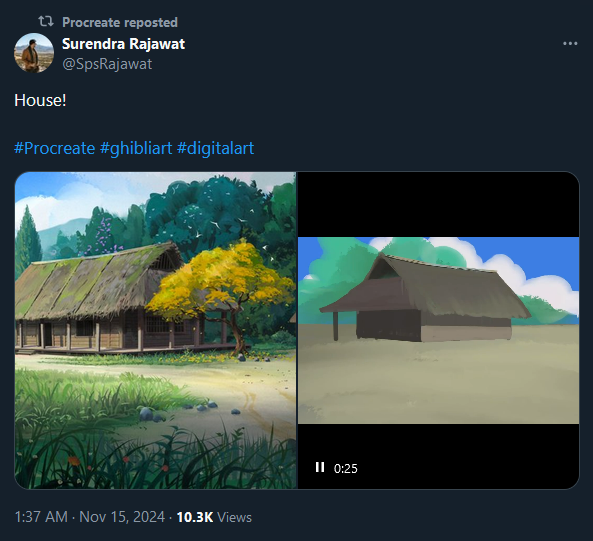Viewport: 593px width, 541px height.
Task: Open Surendra Rajawat's profile avatar
Action: (x=34, y=53)
